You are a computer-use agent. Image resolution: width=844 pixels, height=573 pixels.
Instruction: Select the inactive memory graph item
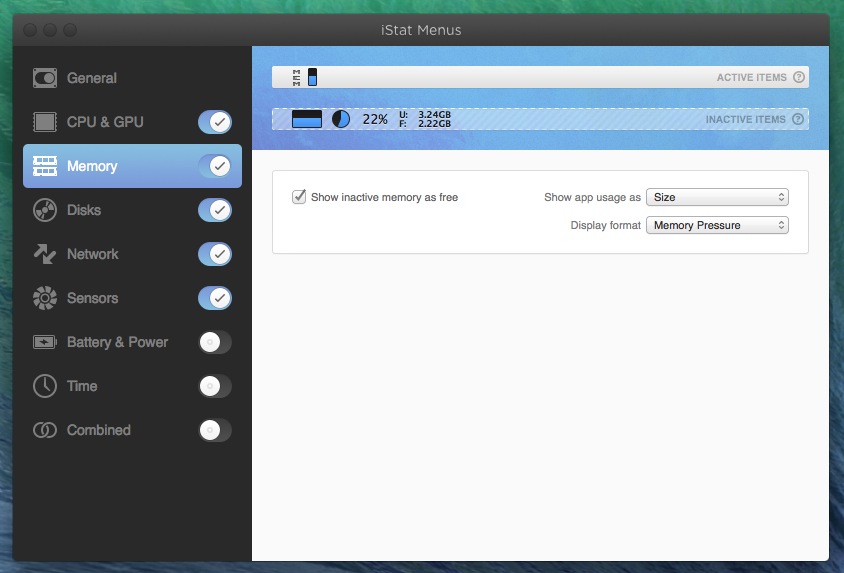click(307, 119)
